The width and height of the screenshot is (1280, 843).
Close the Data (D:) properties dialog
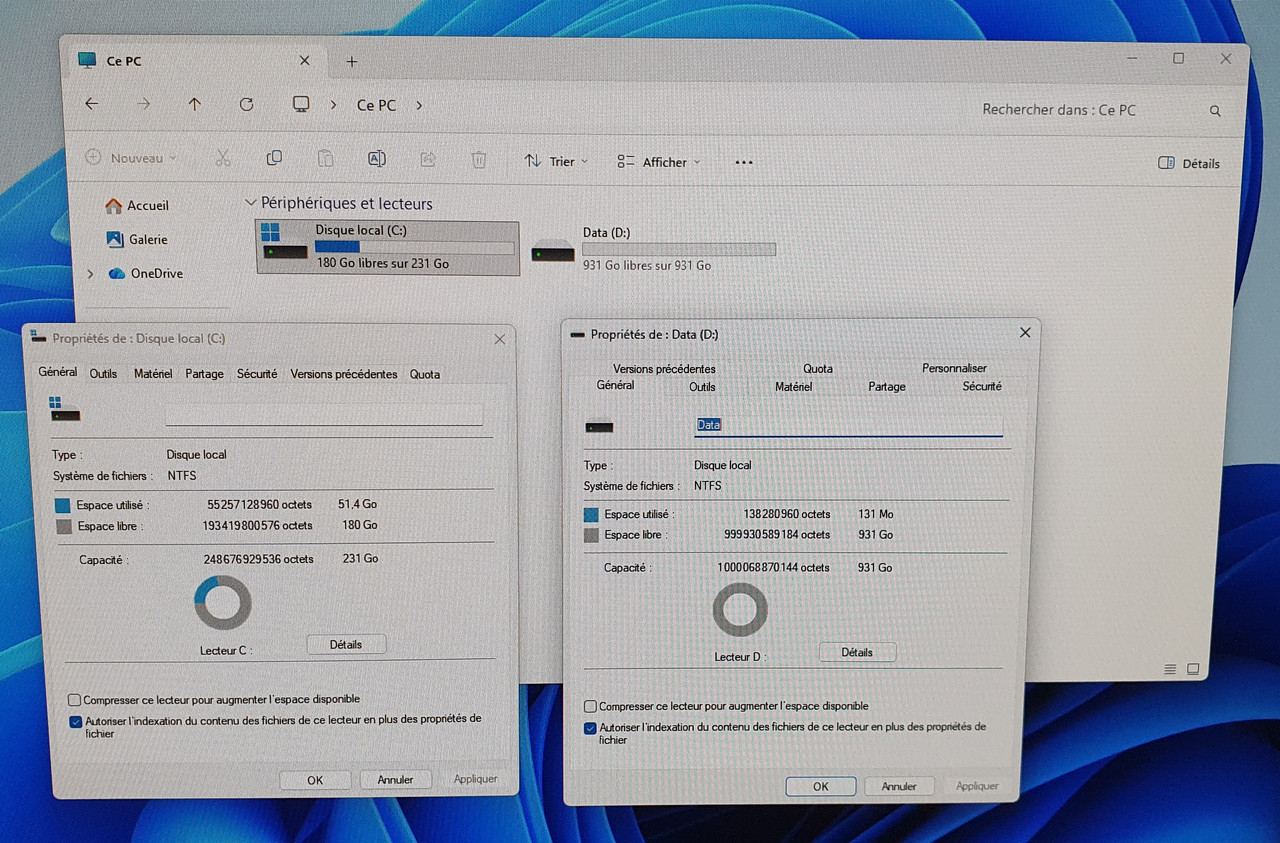pyautogui.click(x=1024, y=333)
